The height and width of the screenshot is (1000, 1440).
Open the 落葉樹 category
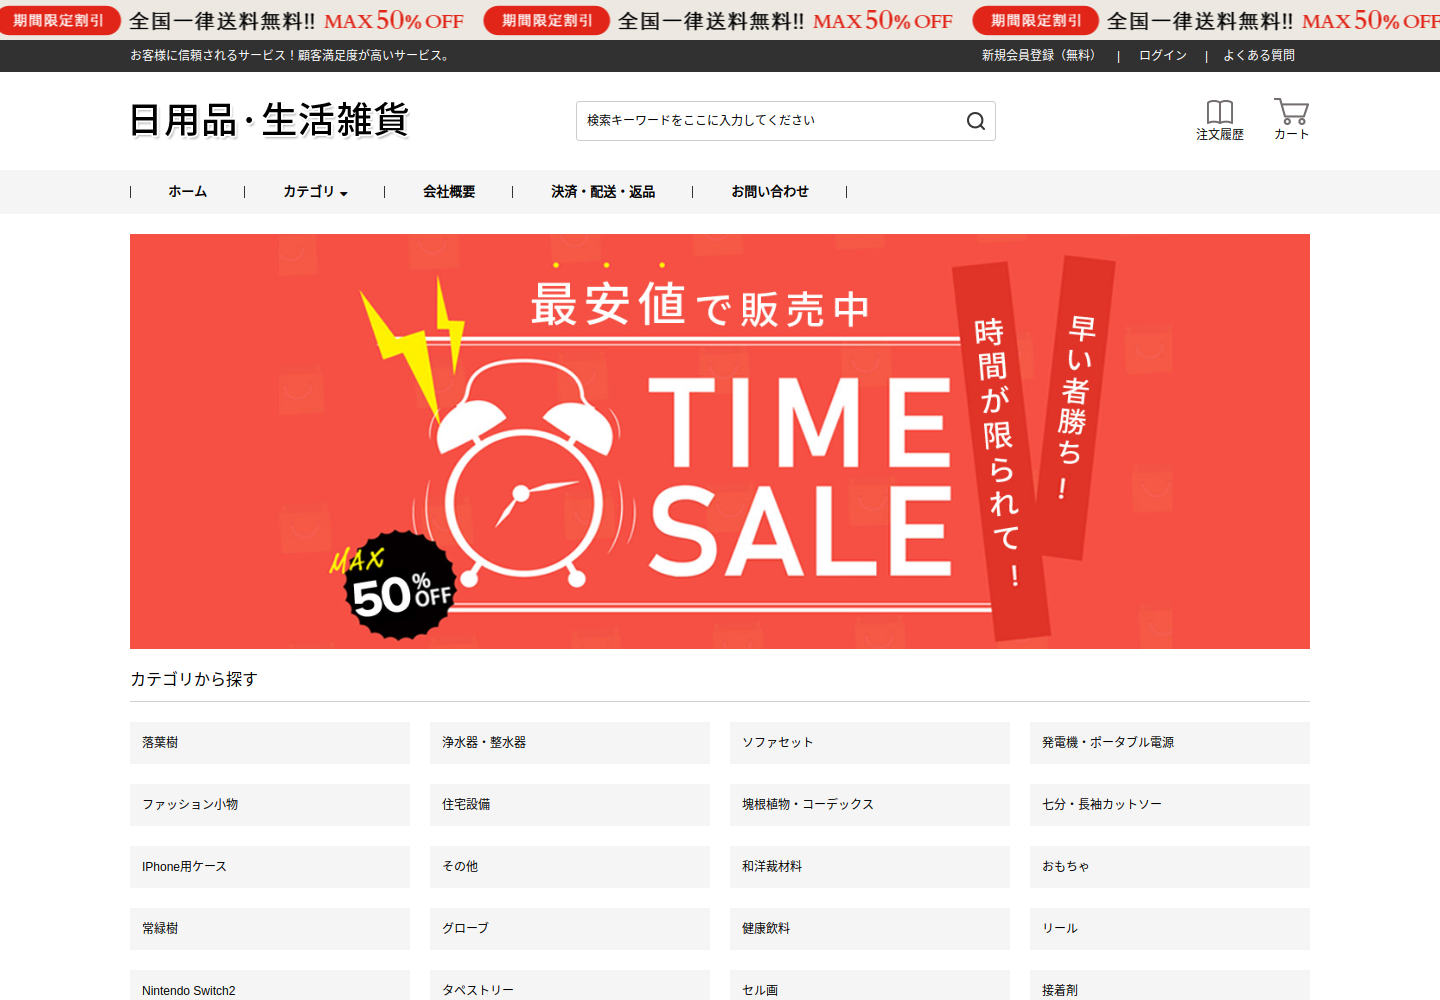(x=270, y=743)
